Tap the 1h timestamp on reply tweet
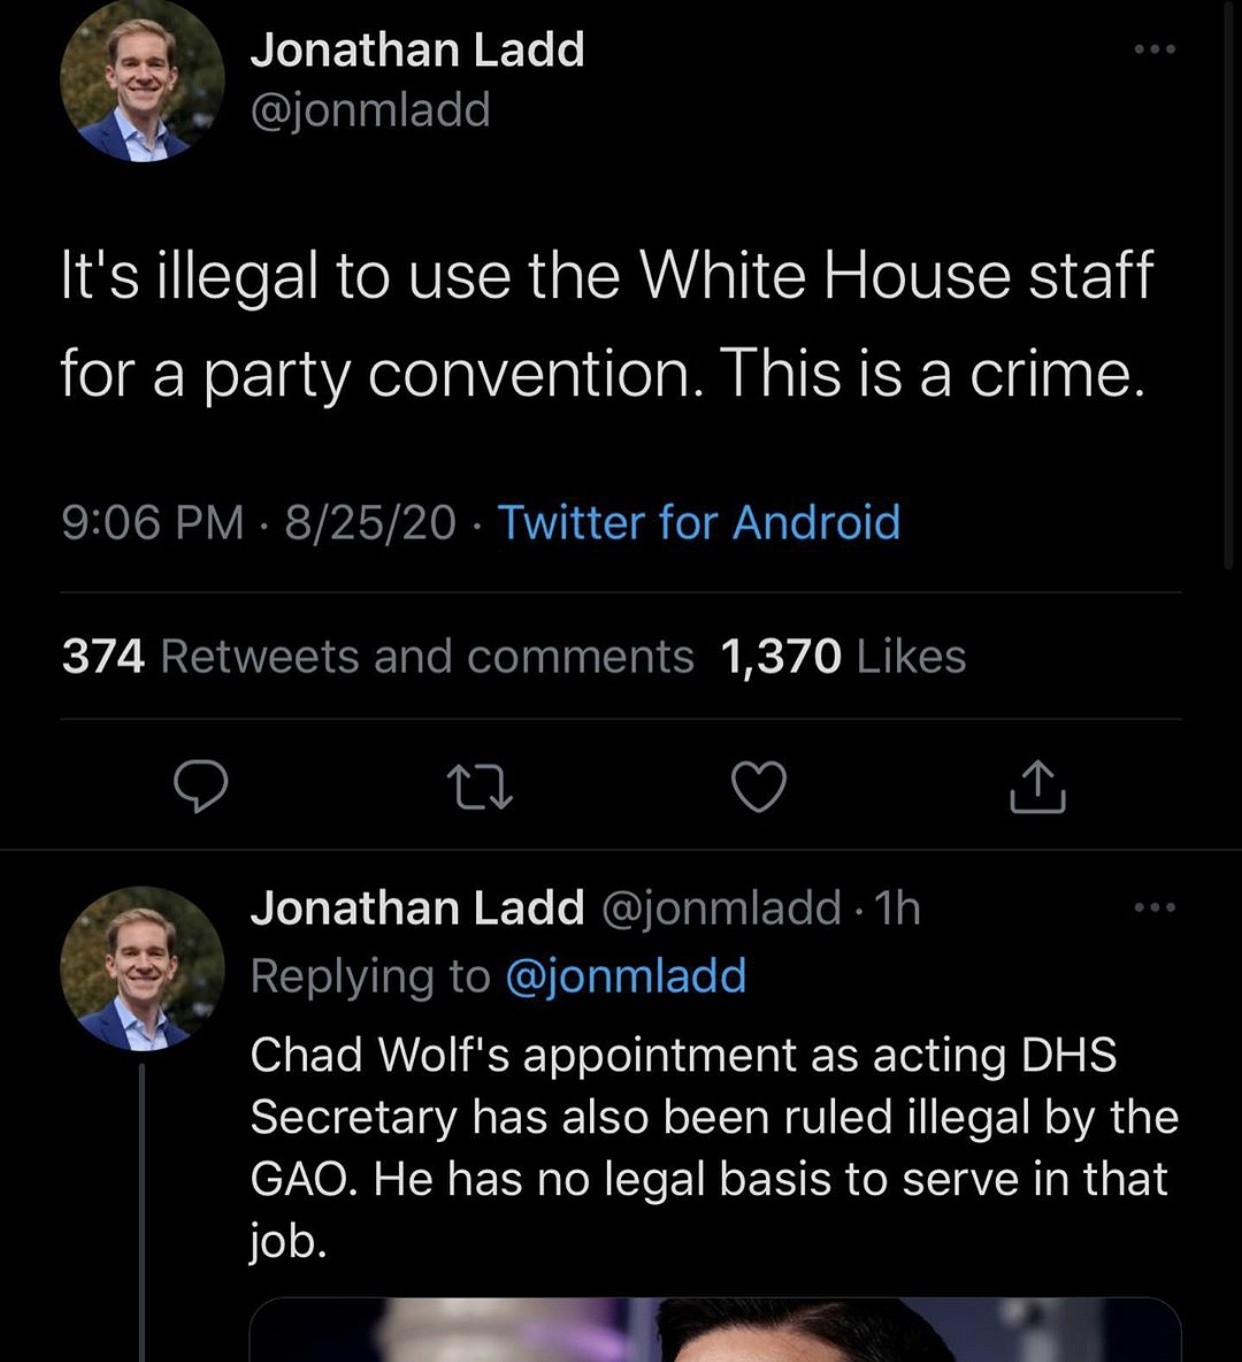The height and width of the screenshot is (1362, 1242). click(897, 907)
